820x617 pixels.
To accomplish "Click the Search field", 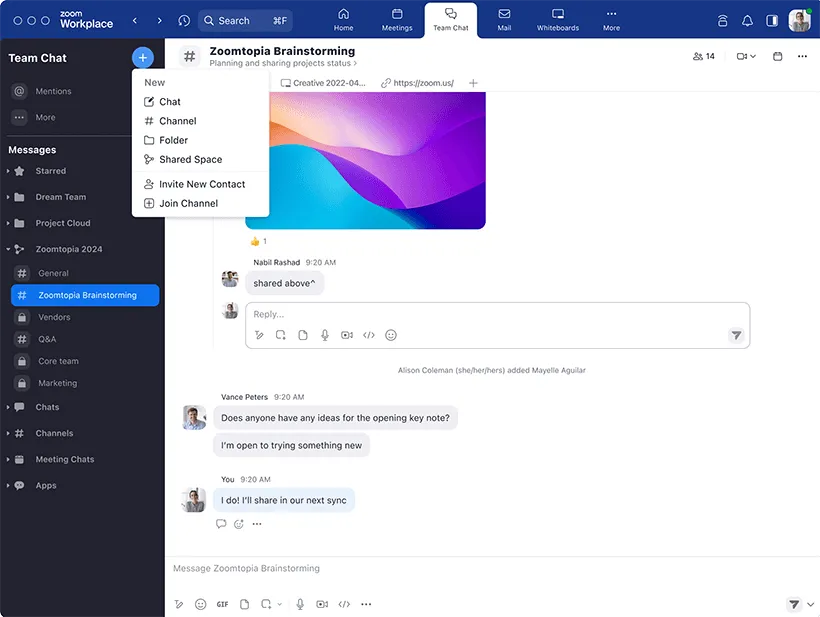I will 246,20.
